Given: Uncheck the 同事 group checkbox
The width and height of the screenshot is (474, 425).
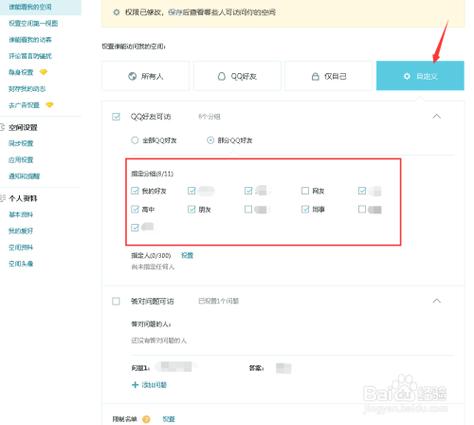Looking at the screenshot, I should pyautogui.click(x=305, y=209).
